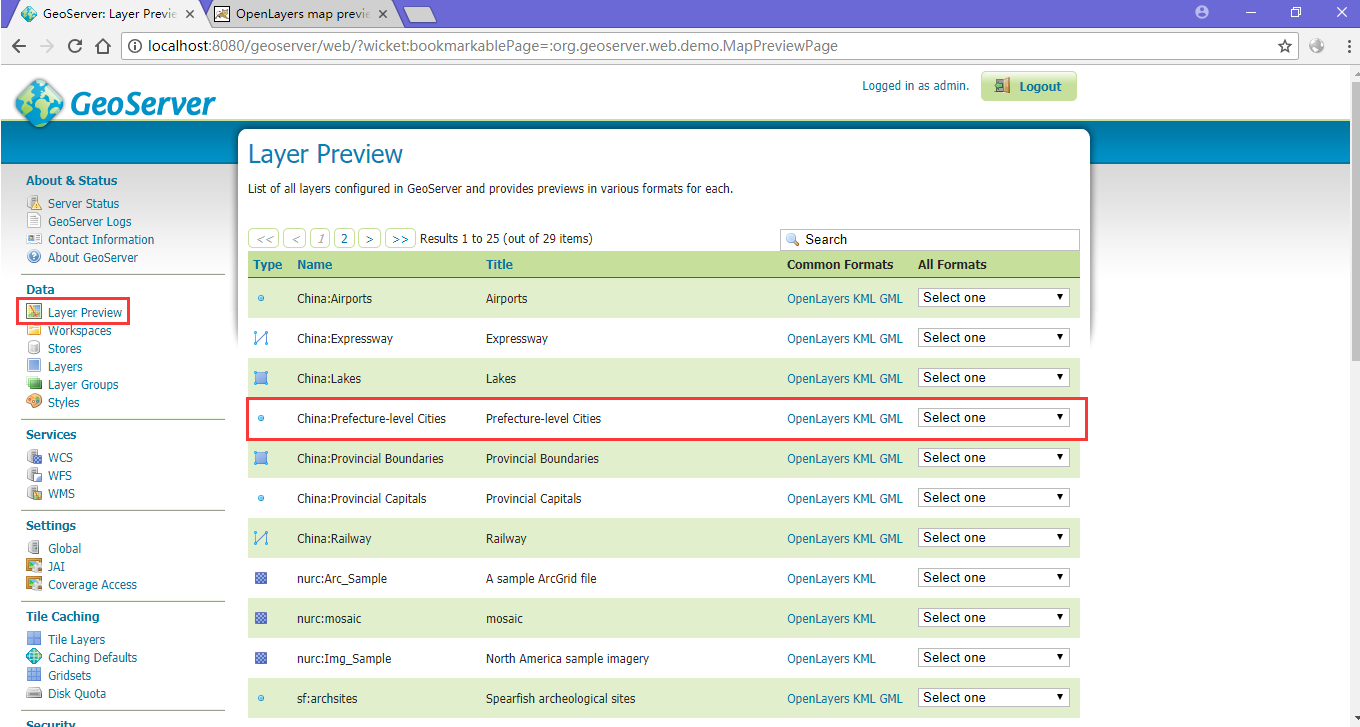Jump to the last results page
The width and height of the screenshot is (1360, 727).
pyautogui.click(x=400, y=238)
